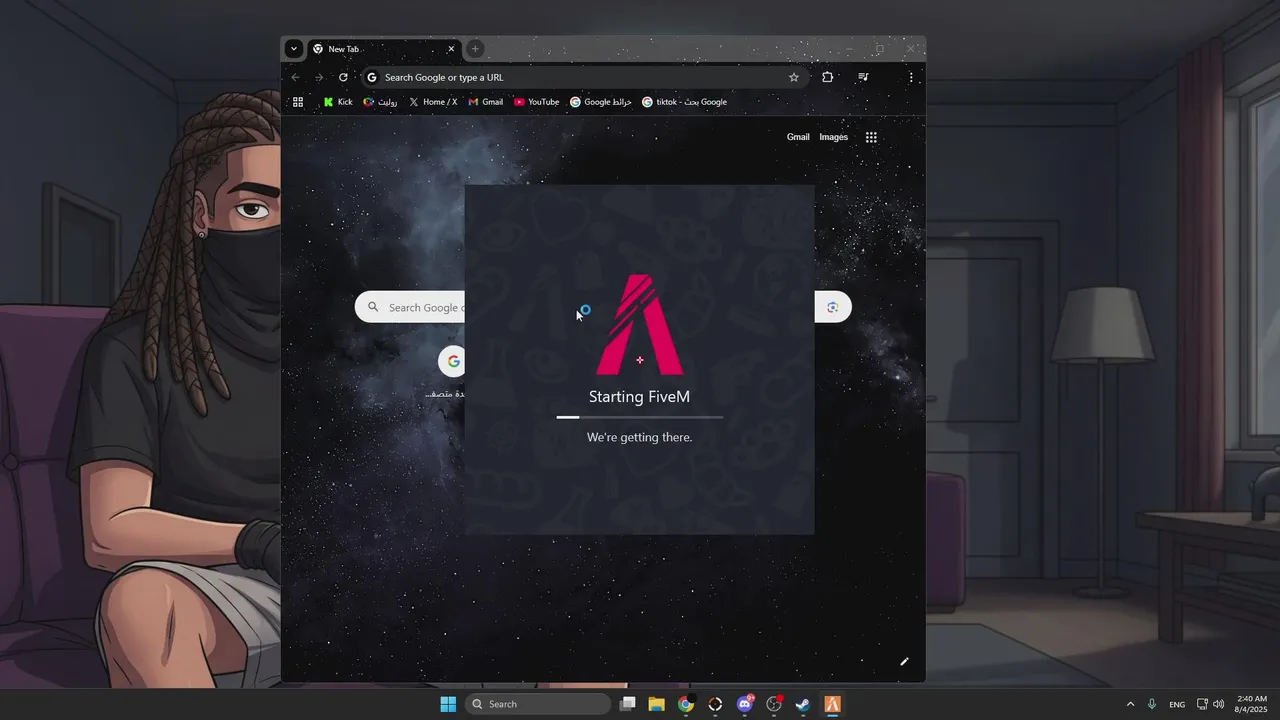Click the Images link on new tab page
The image size is (1280, 720).
coord(833,137)
